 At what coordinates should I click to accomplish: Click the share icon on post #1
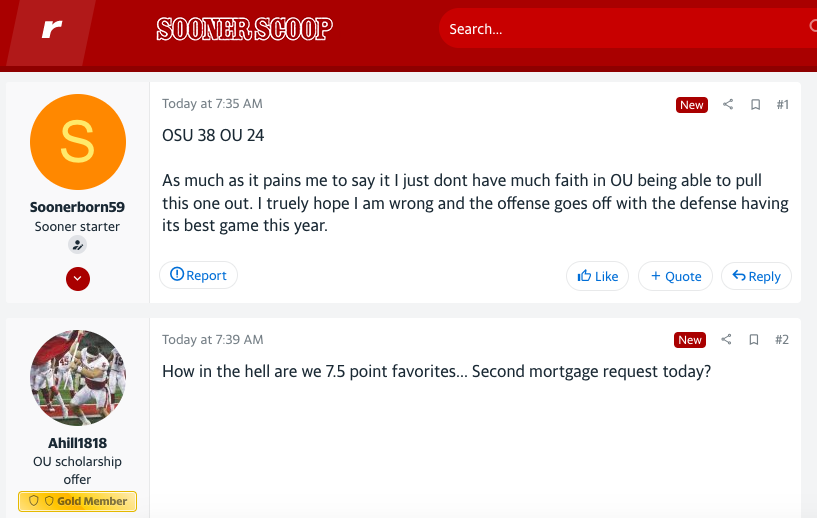728,104
